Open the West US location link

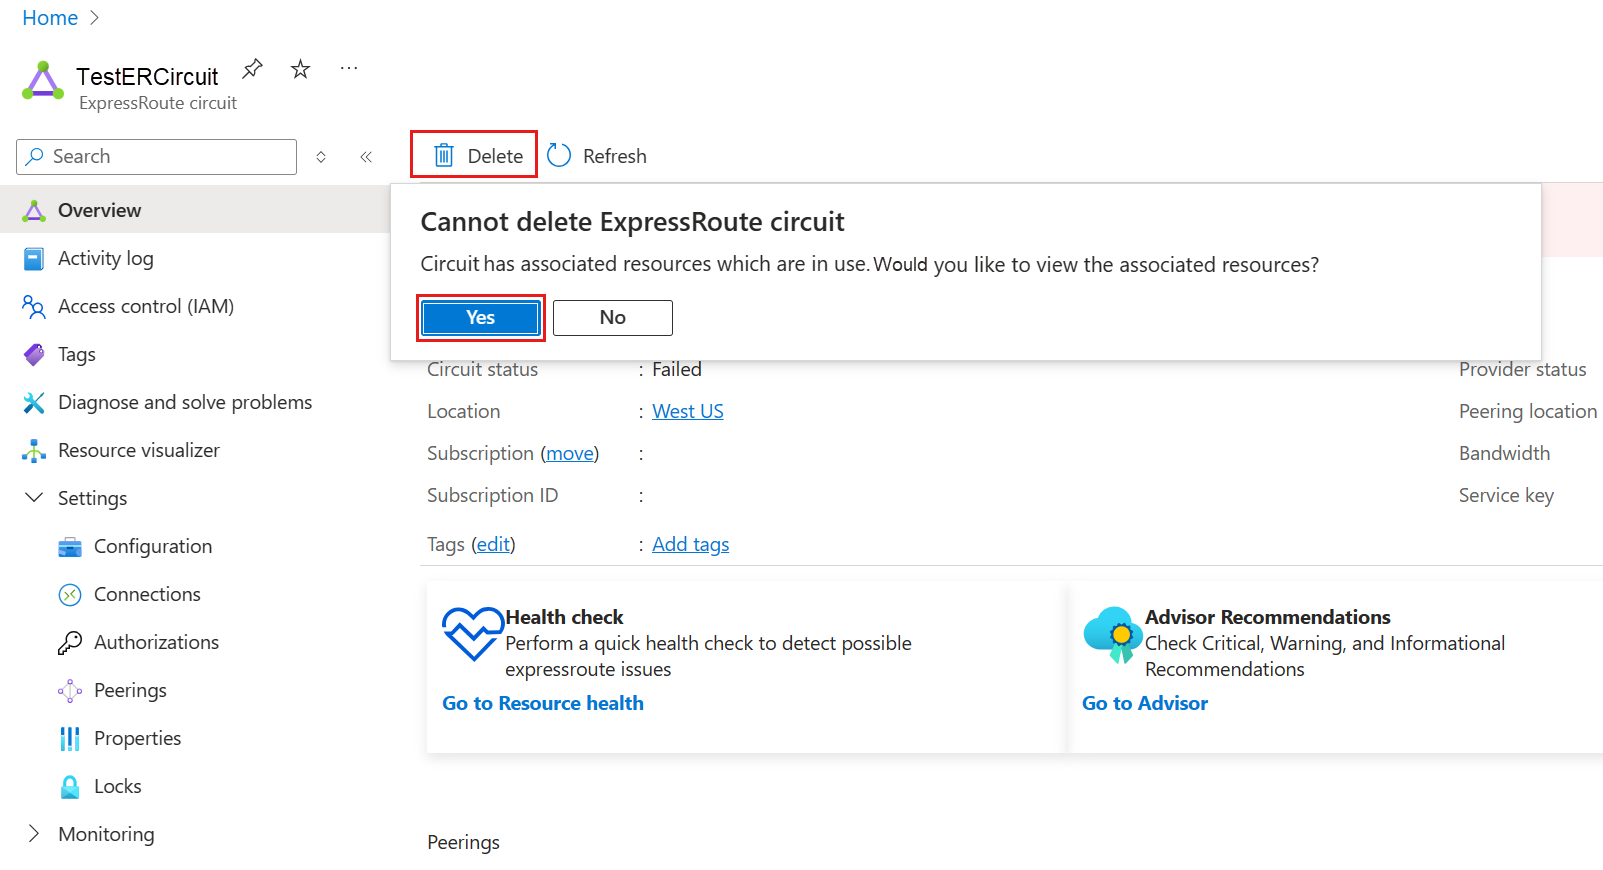[x=688, y=411]
